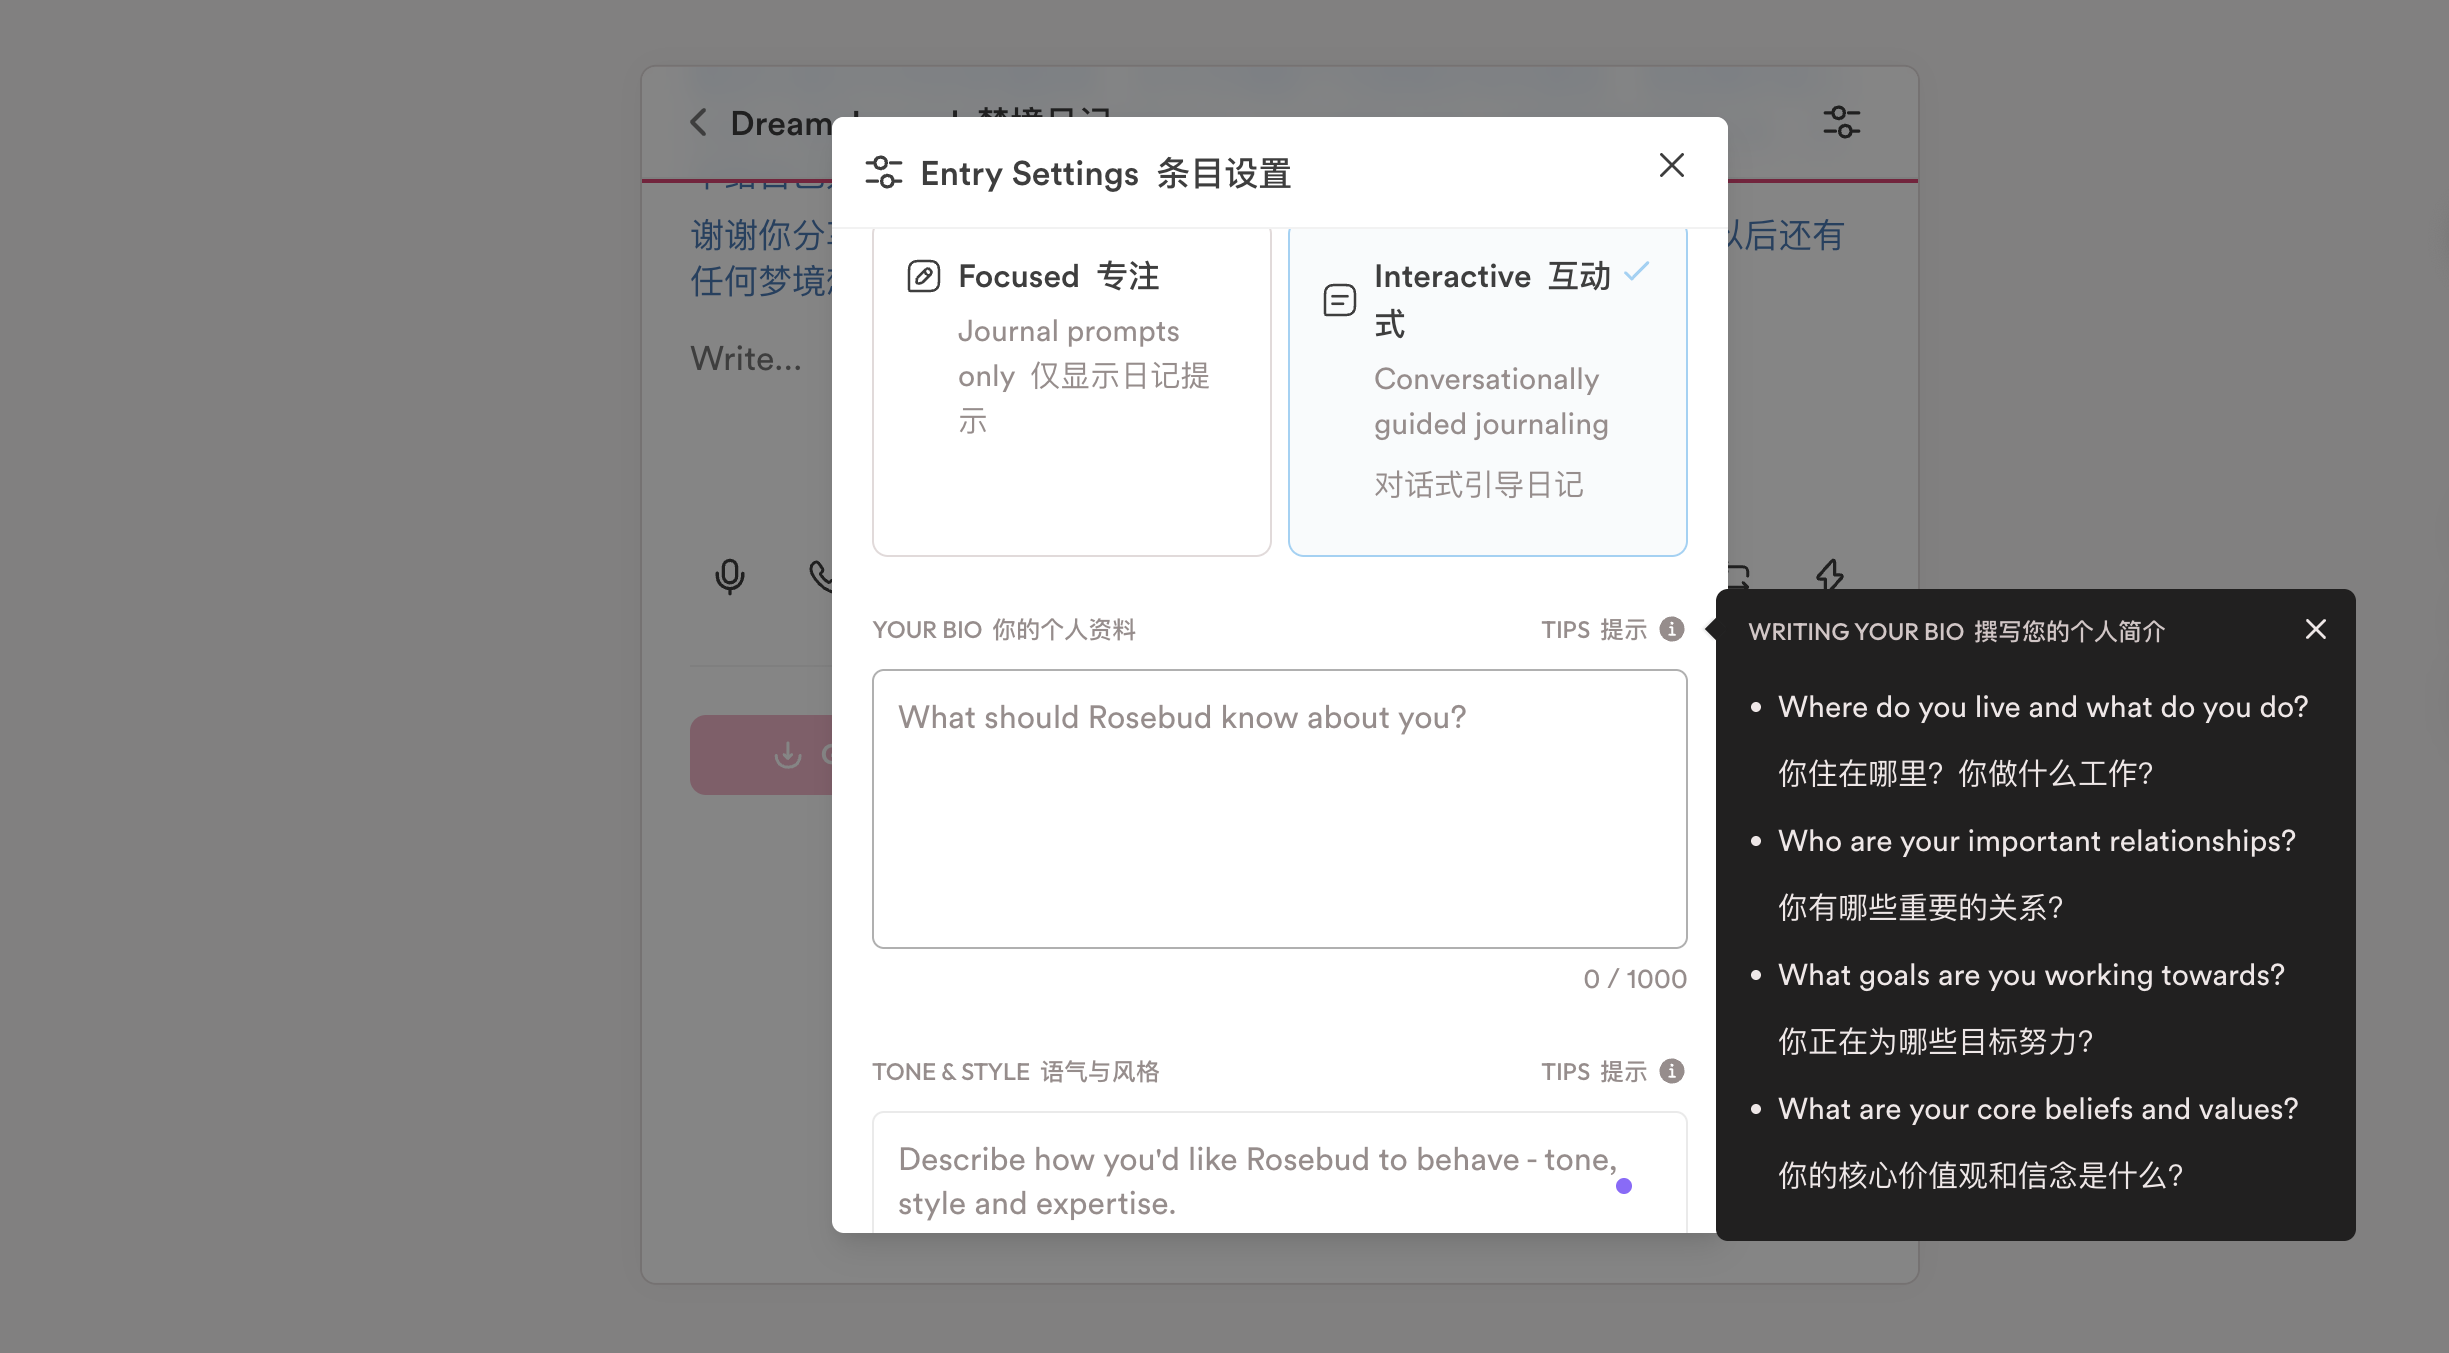
Task: Toggle the pencil icon on the Focused card
Action: (922, 275)
